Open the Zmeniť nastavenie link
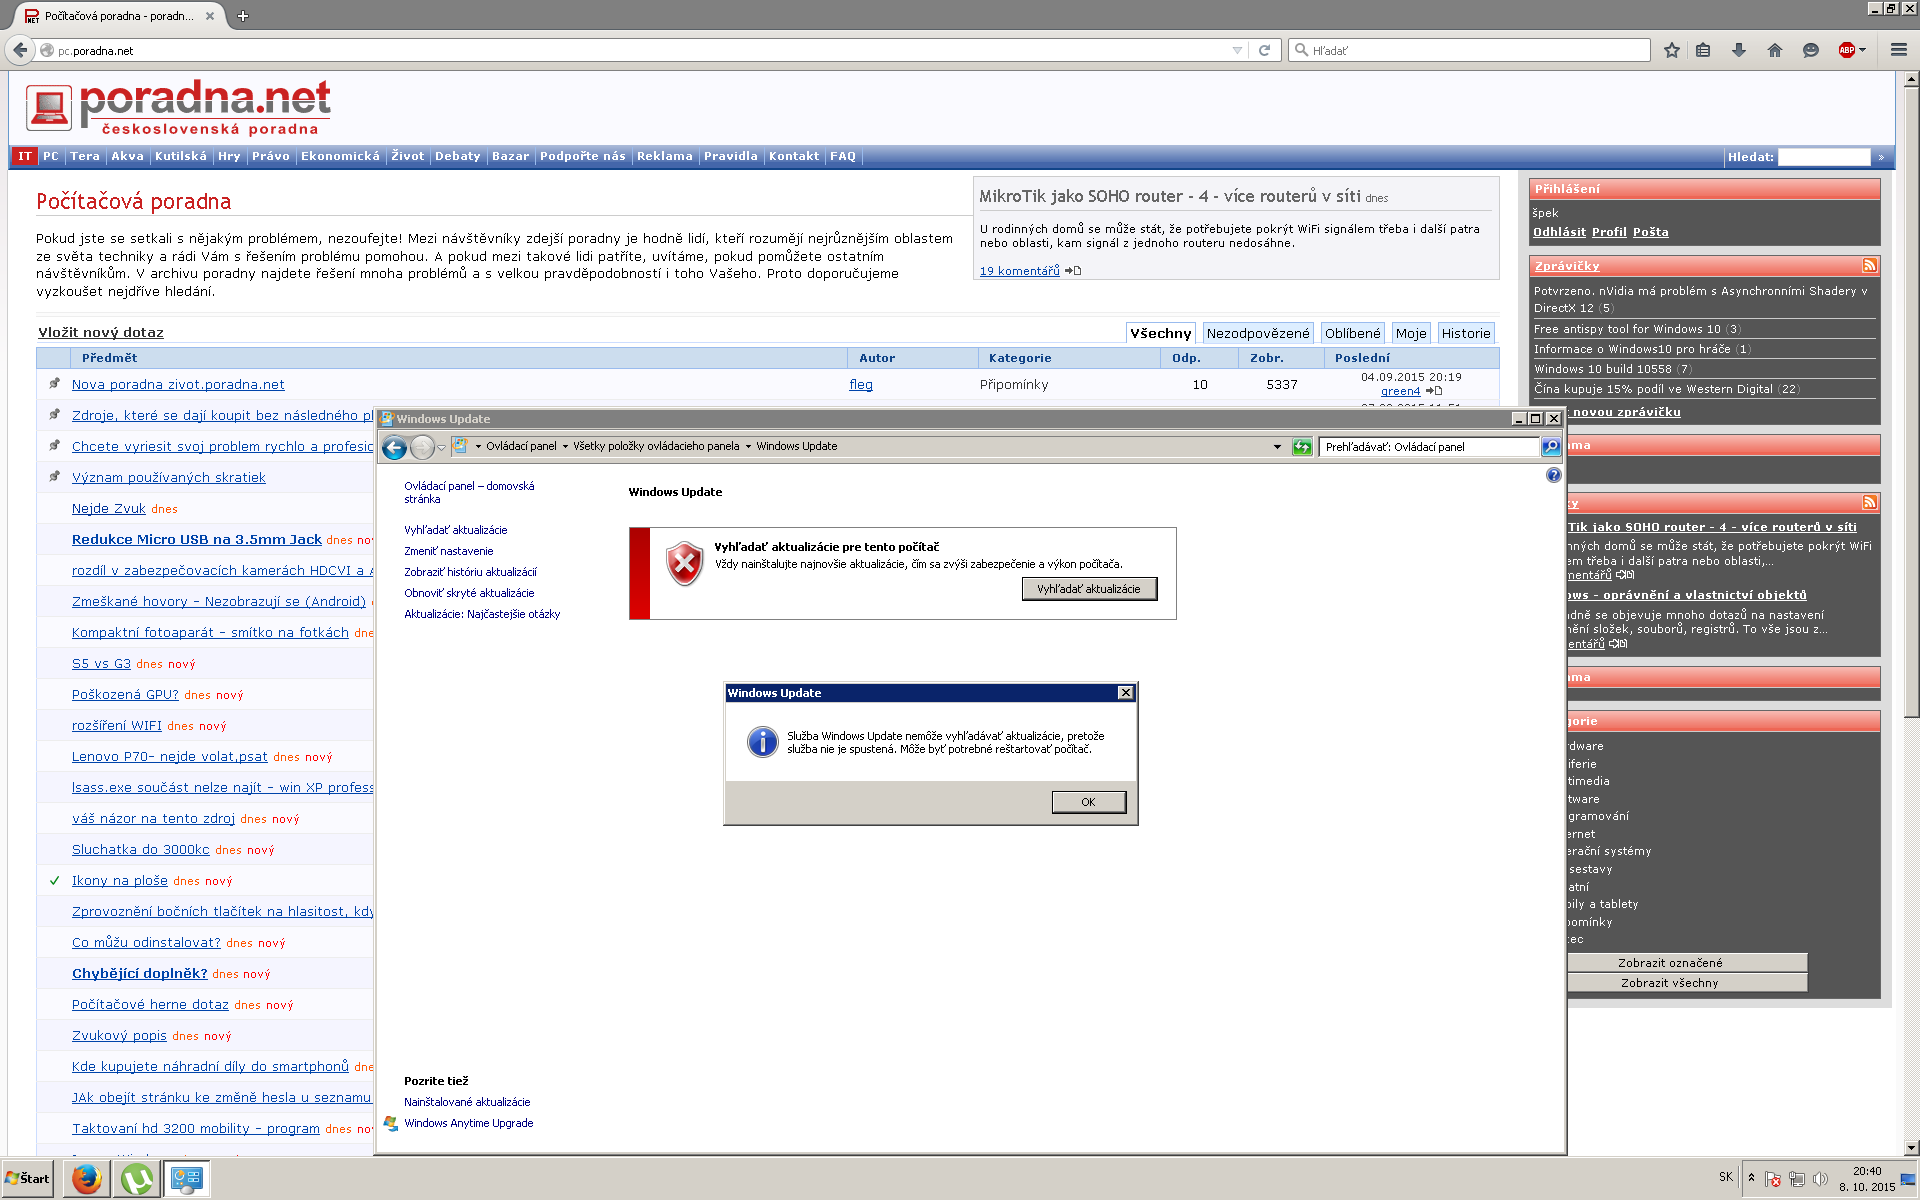 tap(448, 551)
